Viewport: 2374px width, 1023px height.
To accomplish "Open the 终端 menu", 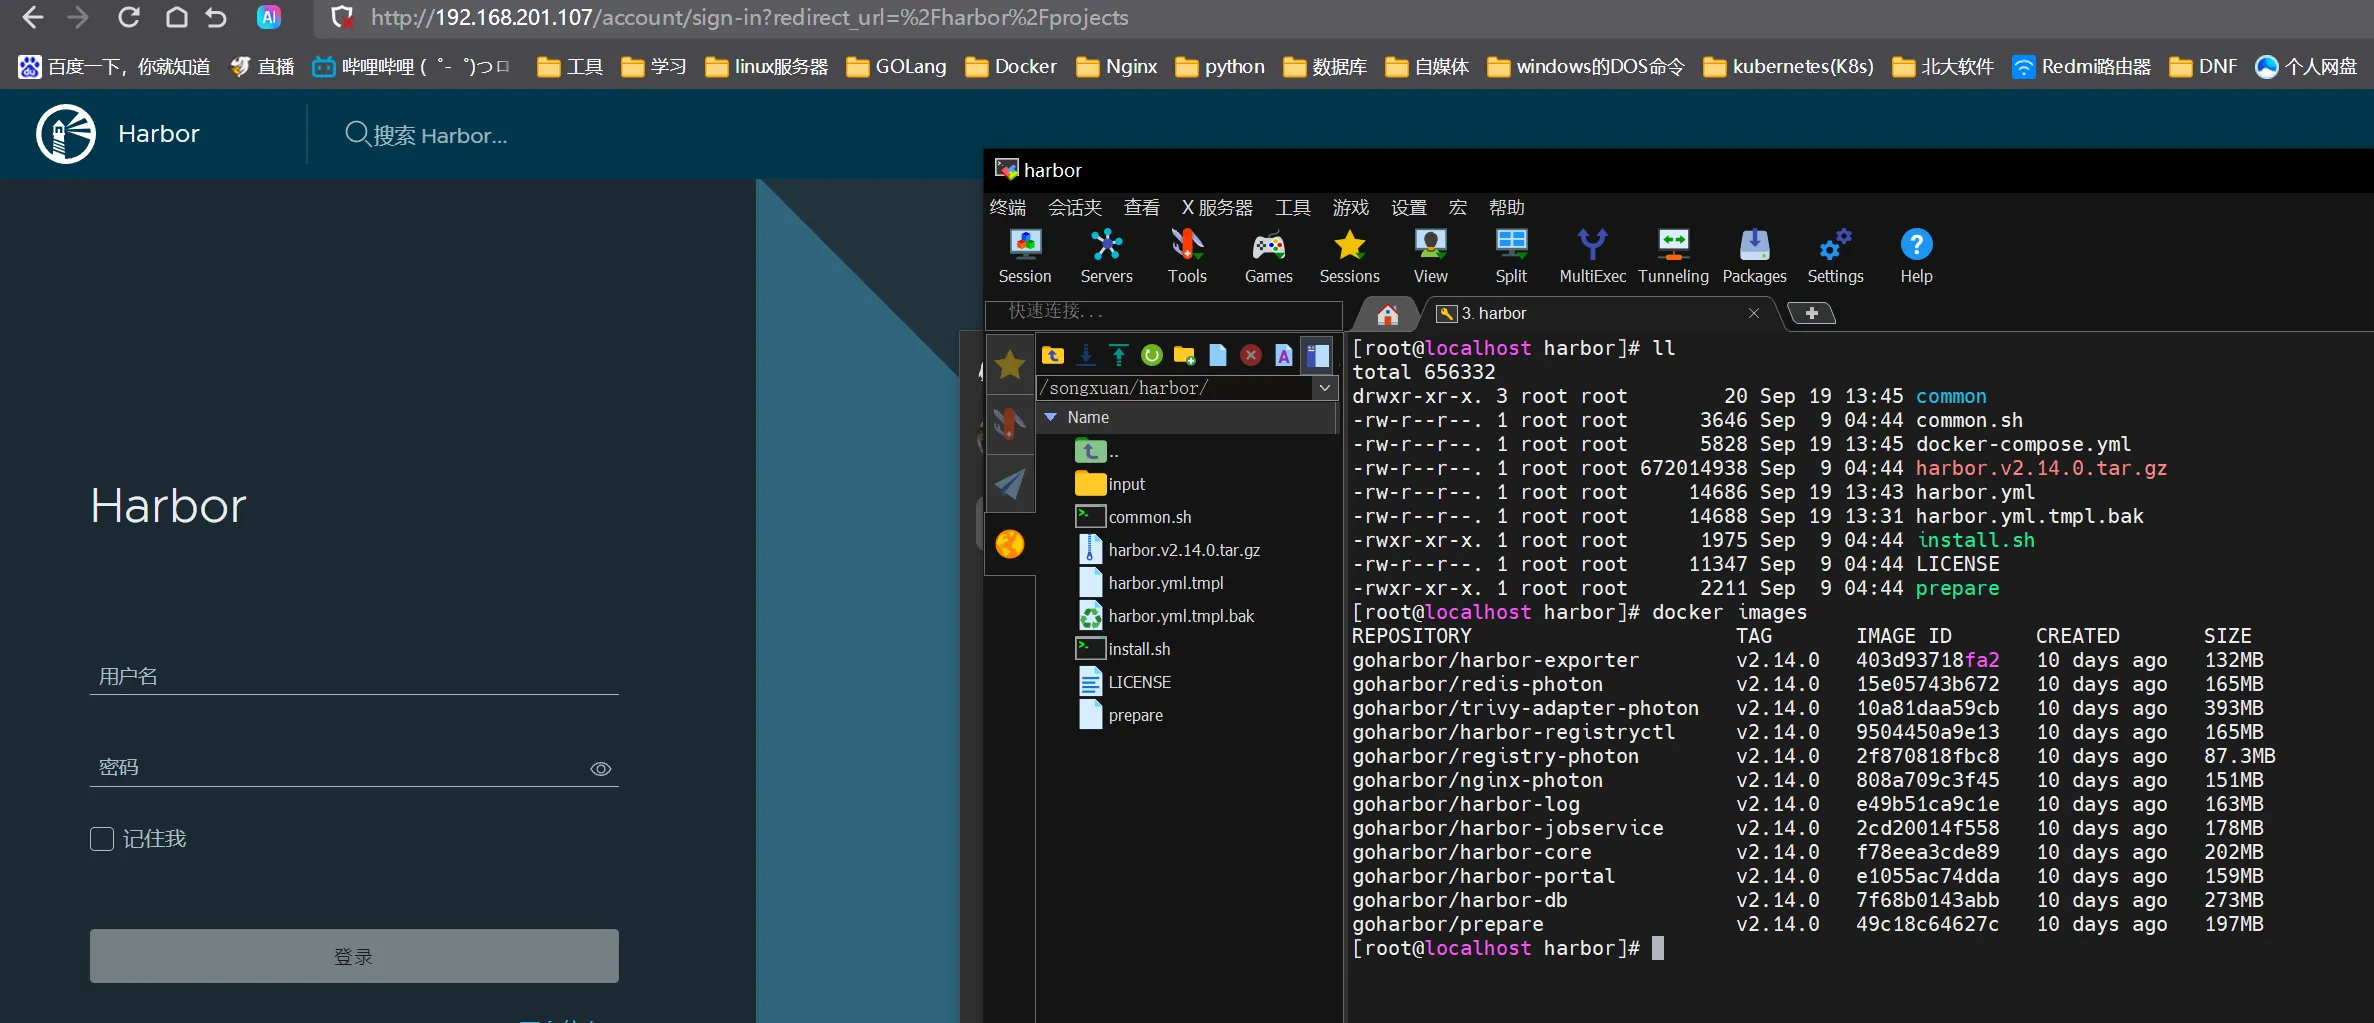I will coord(1008,207).
